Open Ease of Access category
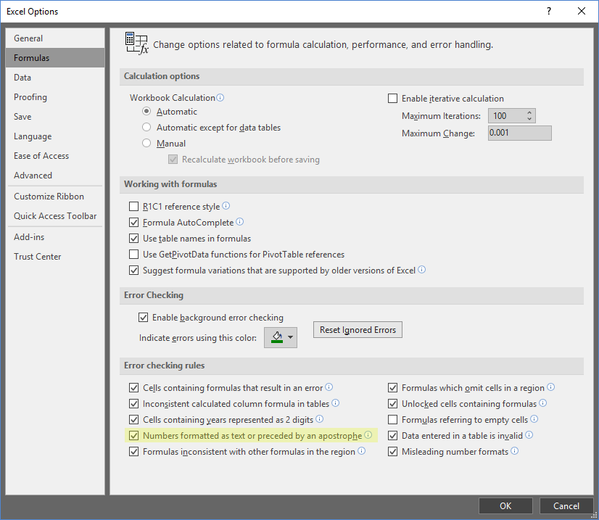599x520 pixels. (55, 156)
